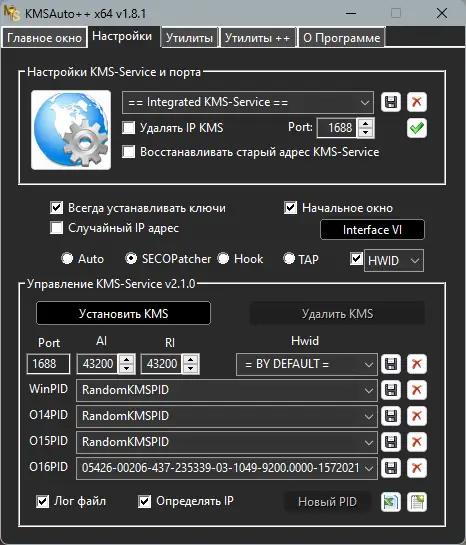Open the Excel-style export icon near Новый PID
Screen dimensions: 466x545
click(391, 502)
